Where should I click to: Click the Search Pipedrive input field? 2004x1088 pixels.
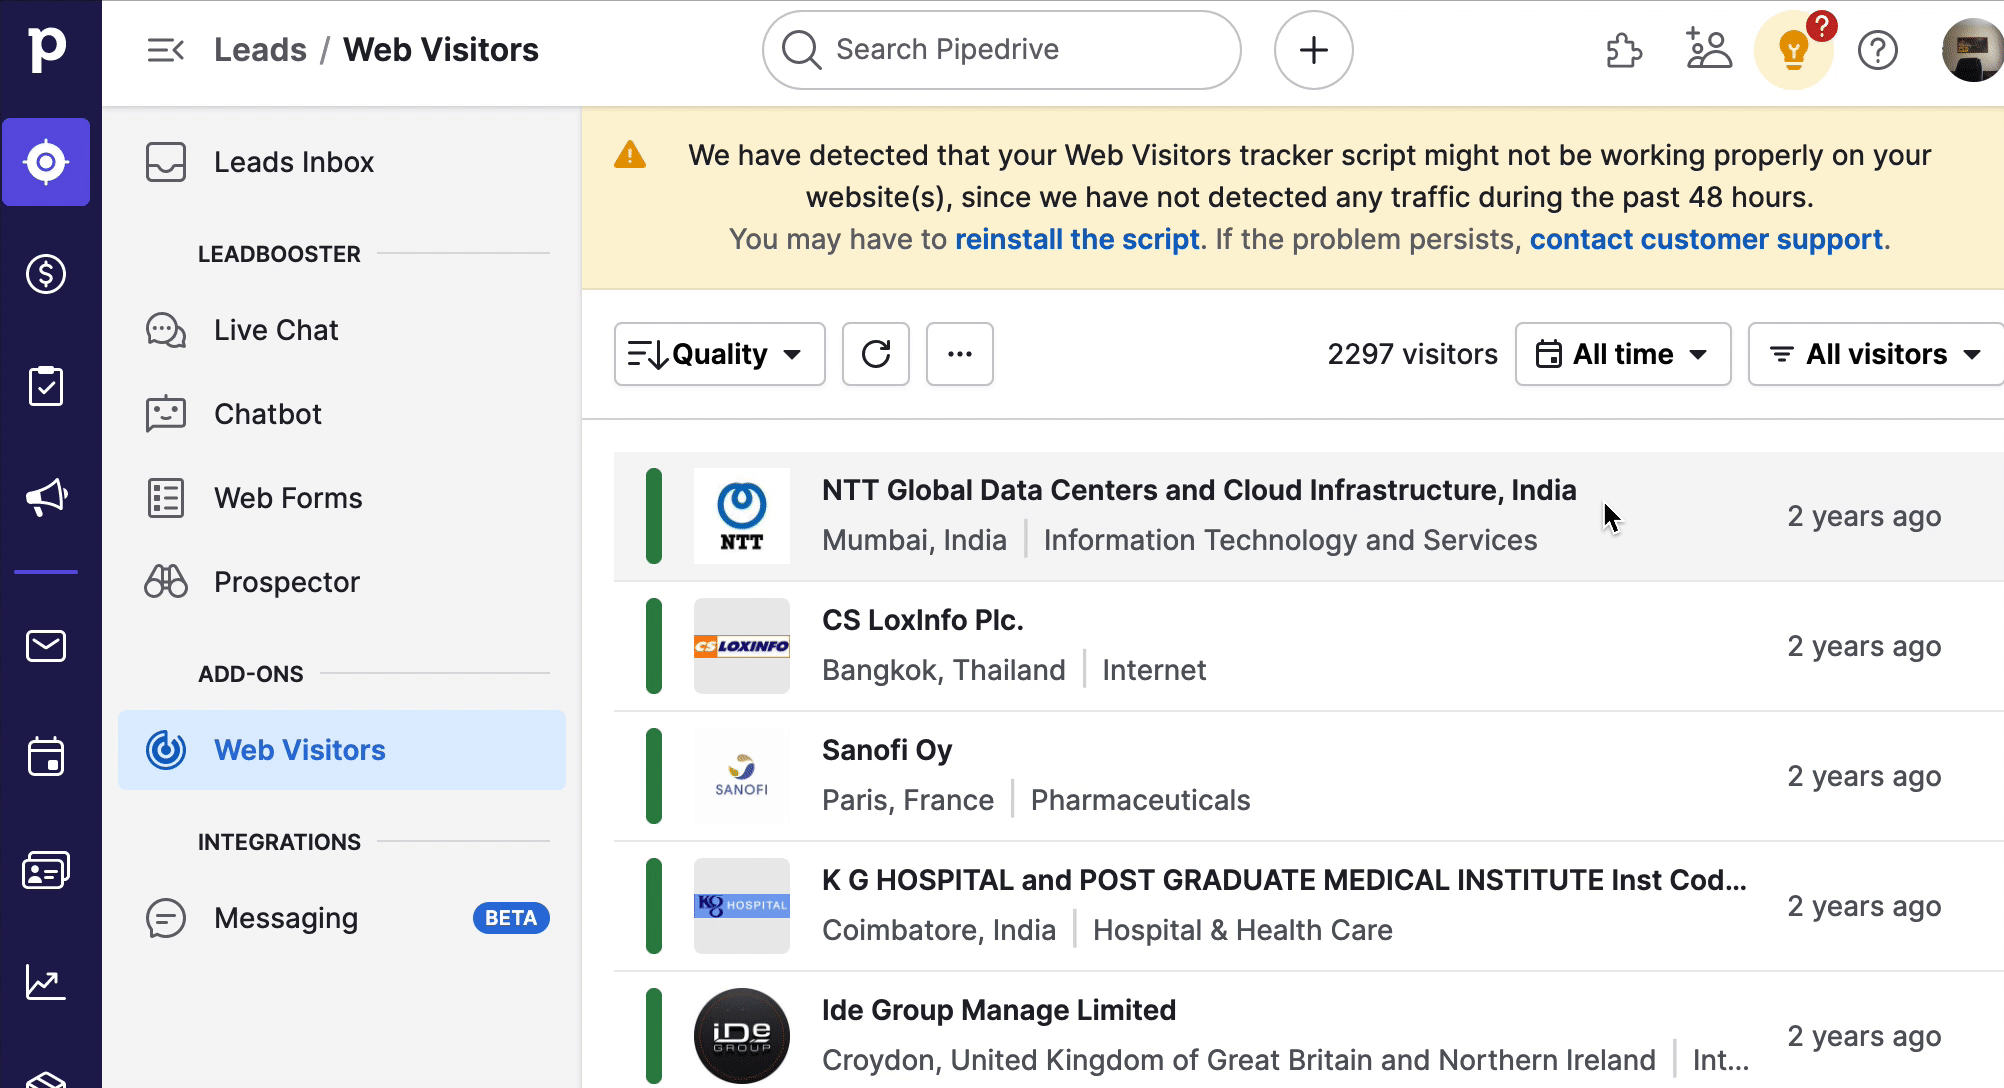pos(1000,49)
